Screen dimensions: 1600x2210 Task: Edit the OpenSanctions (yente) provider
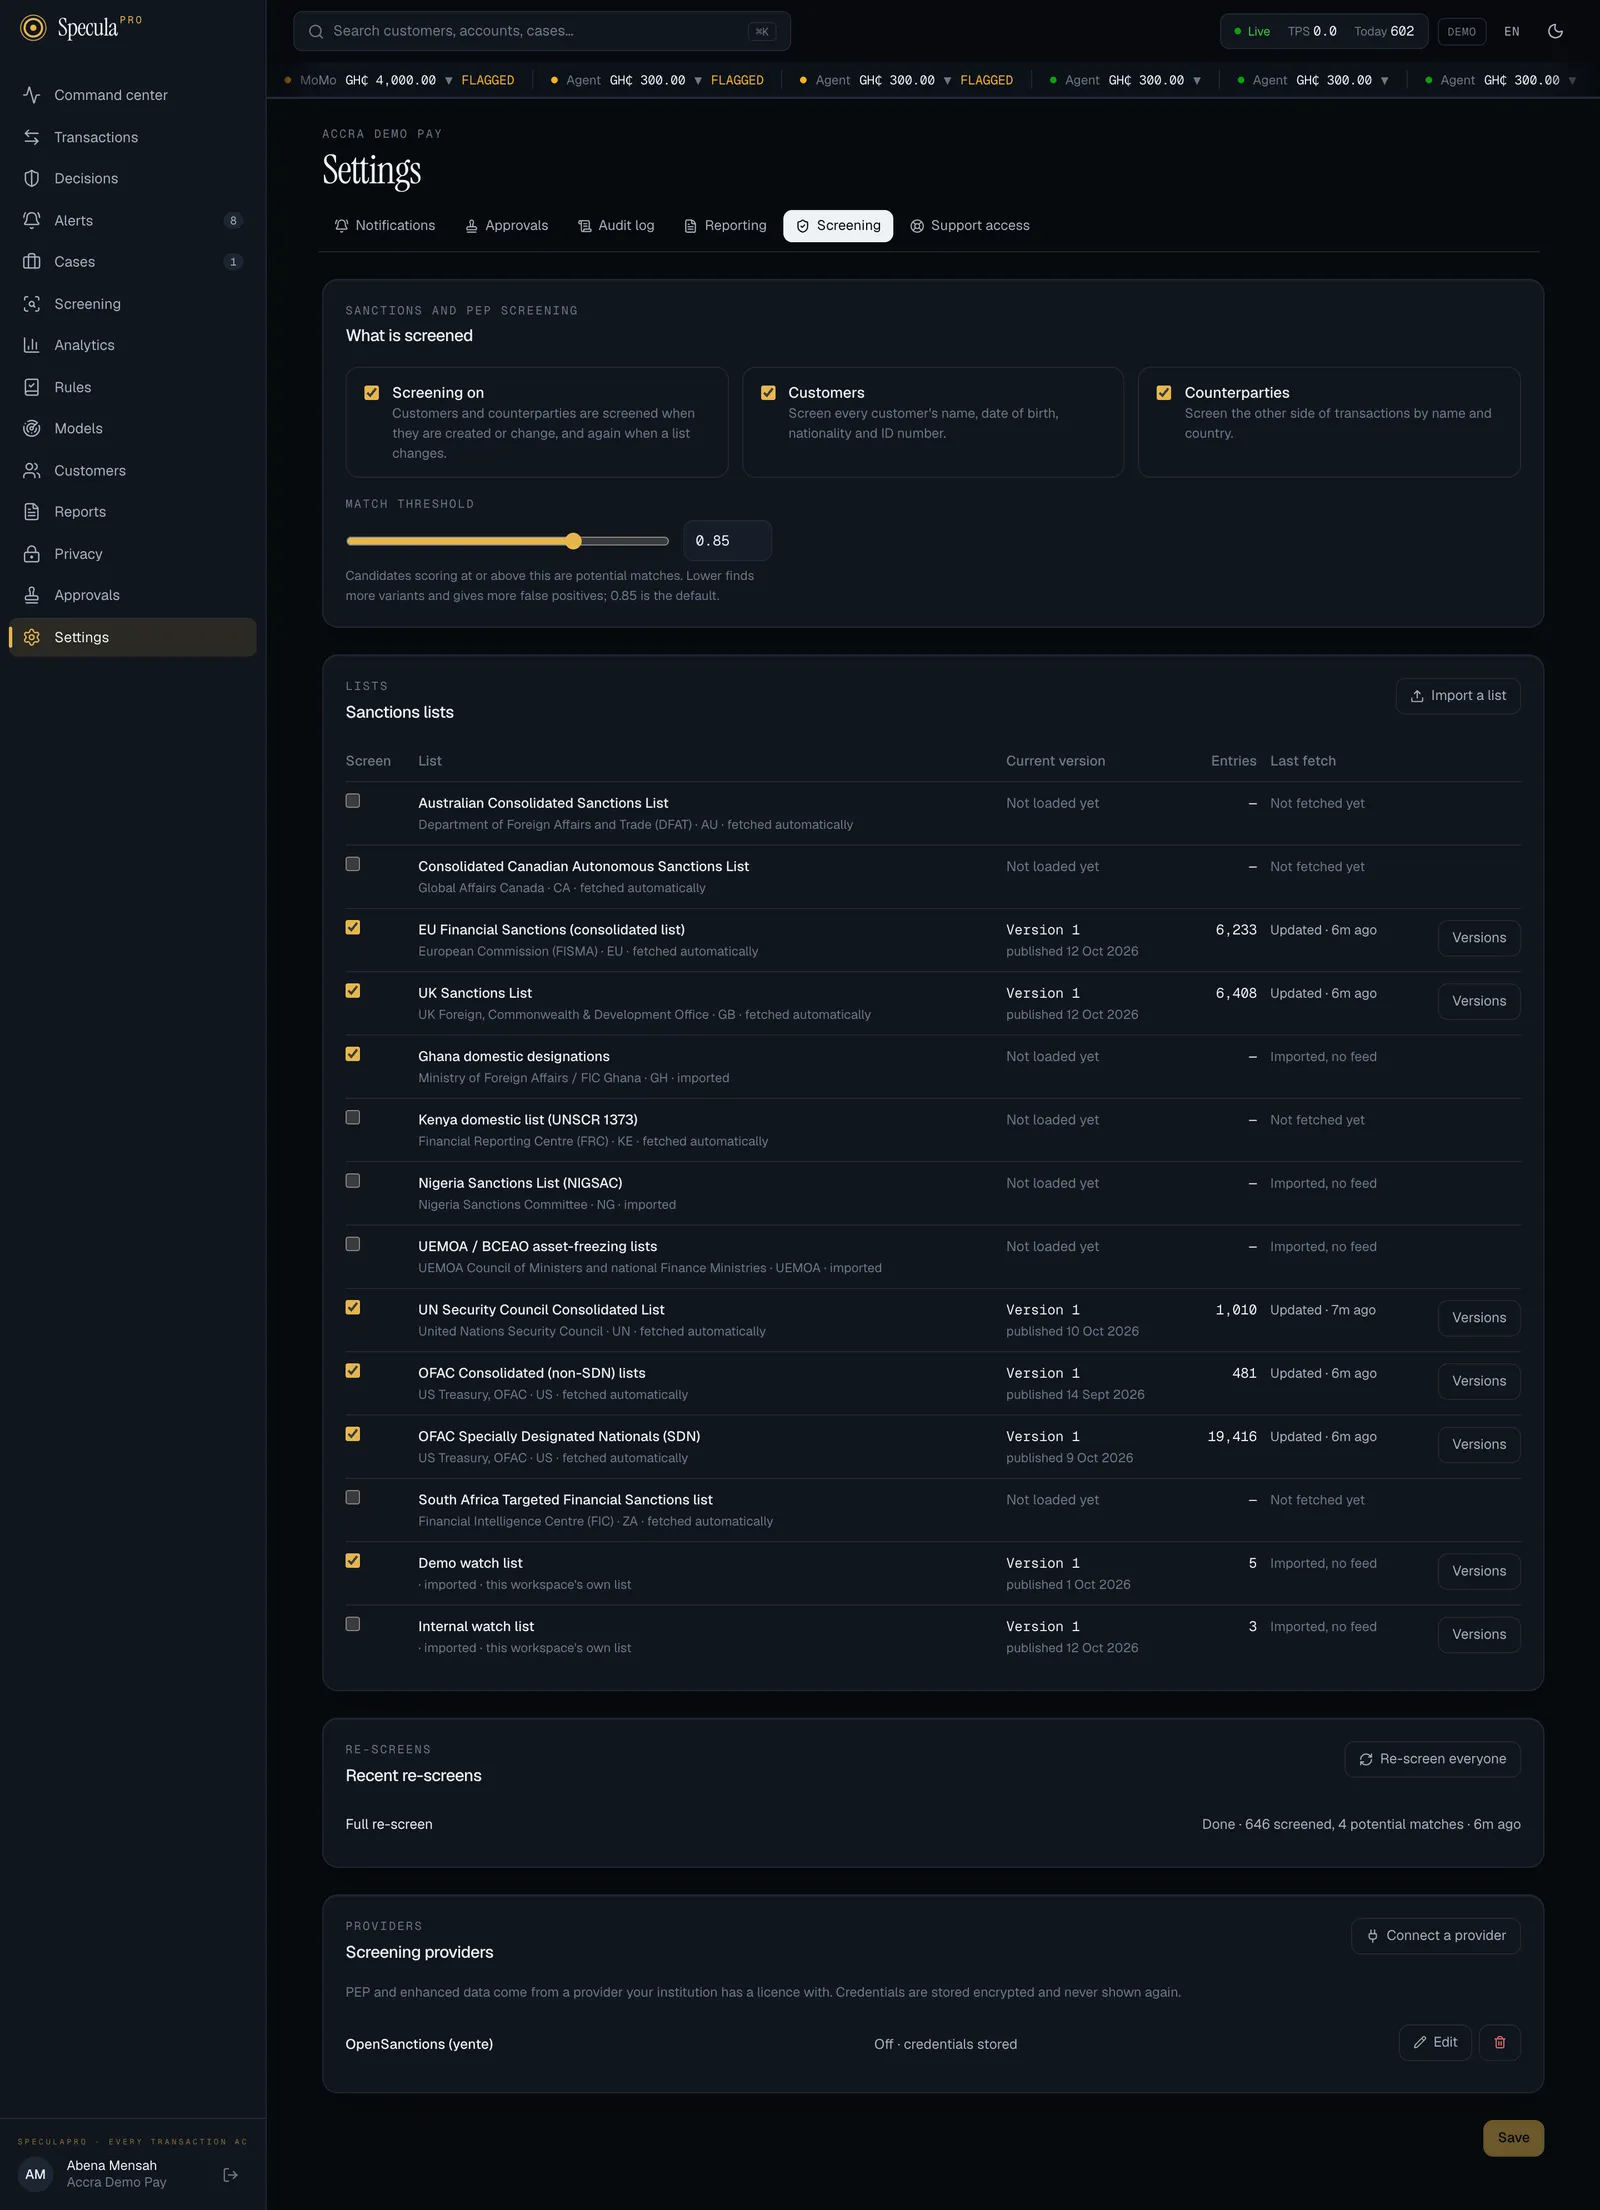click(1435, 2042)
